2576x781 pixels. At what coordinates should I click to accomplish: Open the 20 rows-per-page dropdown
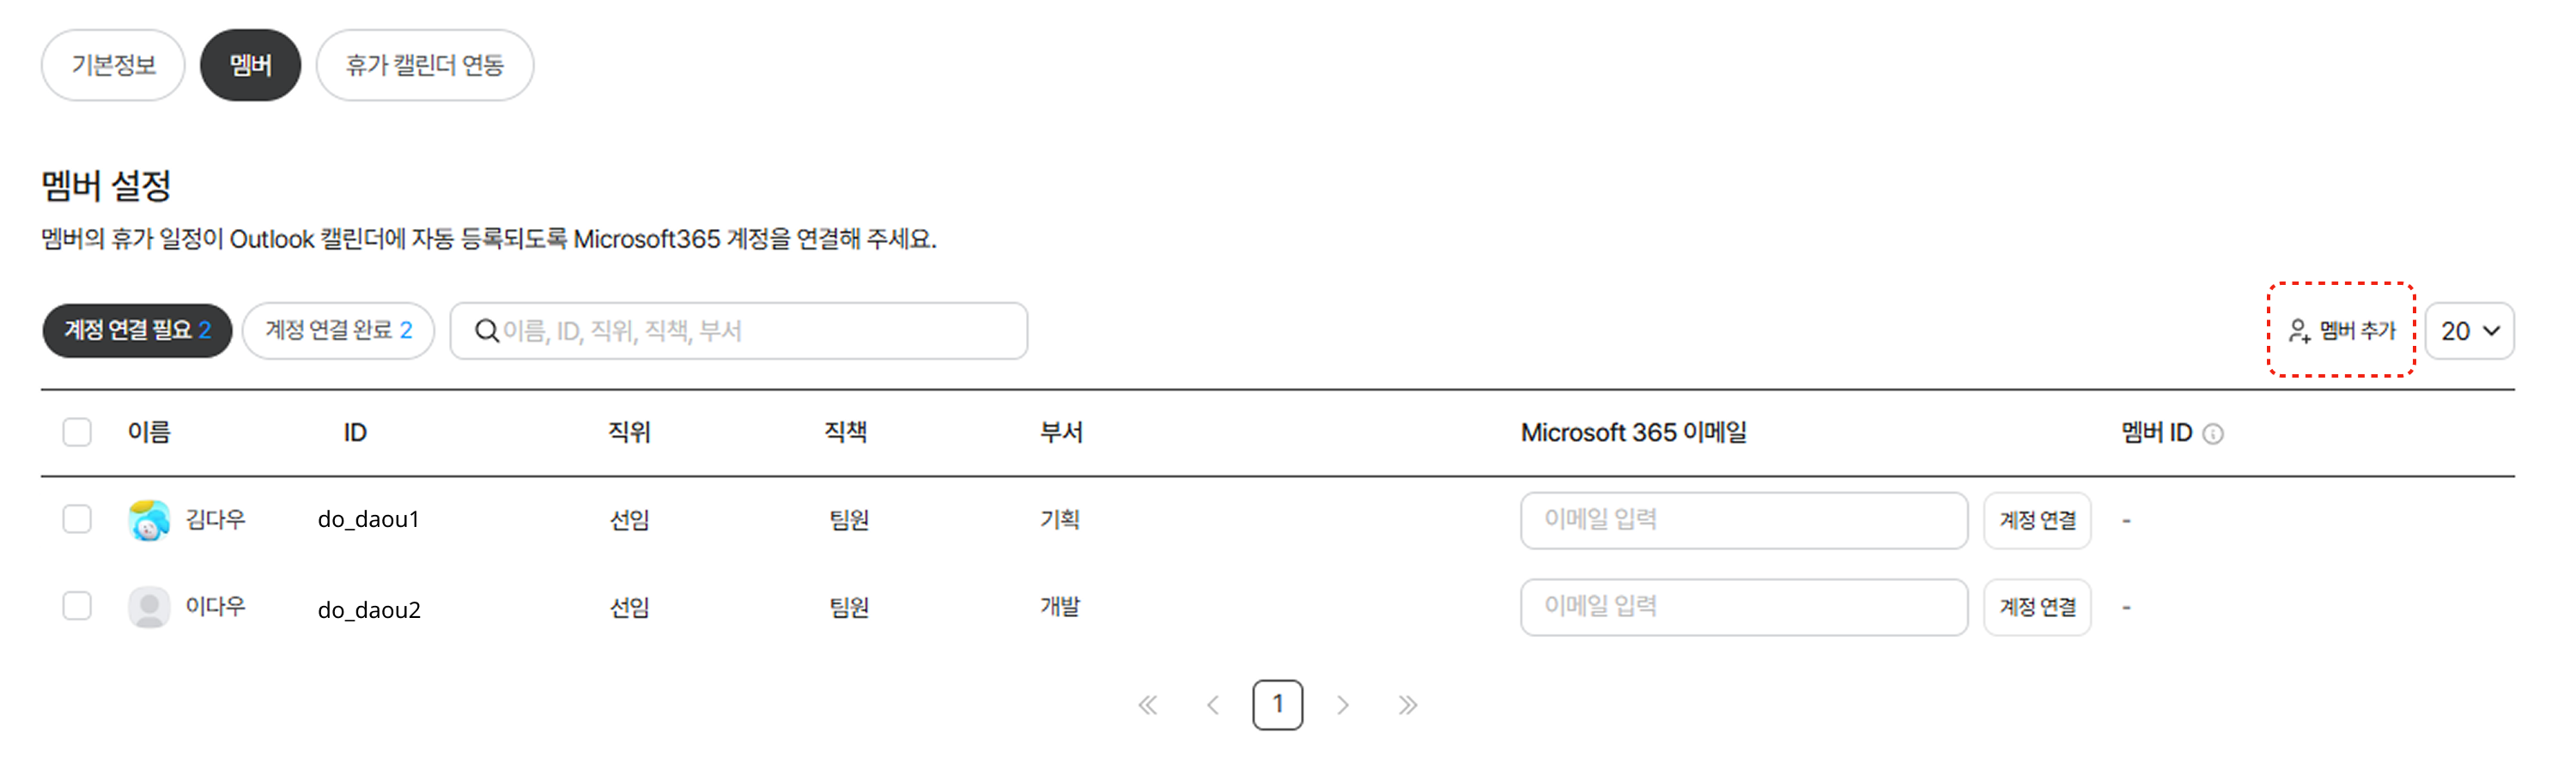[x=2469, y=331]
